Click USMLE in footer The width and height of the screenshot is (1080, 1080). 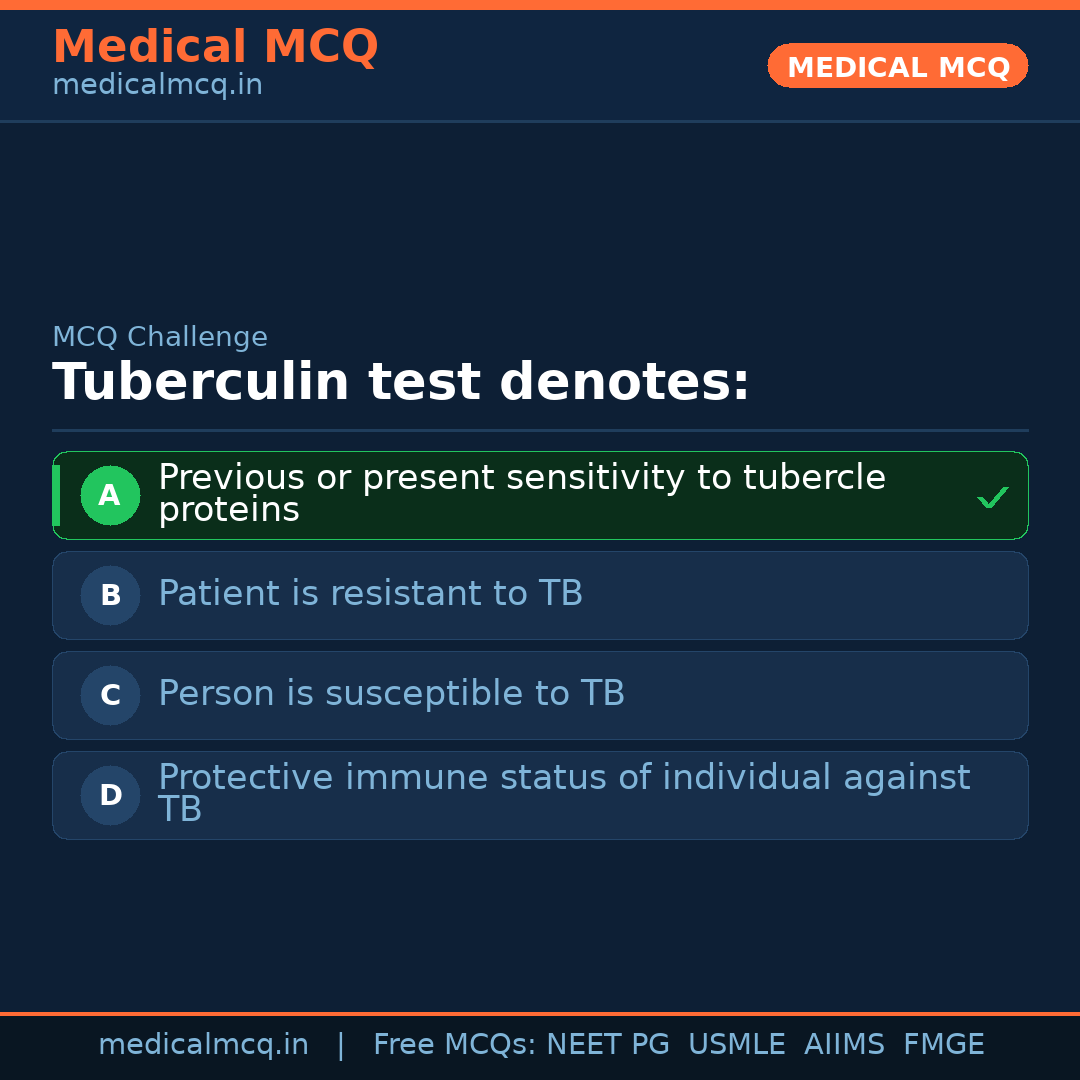tap(736, 1045)
